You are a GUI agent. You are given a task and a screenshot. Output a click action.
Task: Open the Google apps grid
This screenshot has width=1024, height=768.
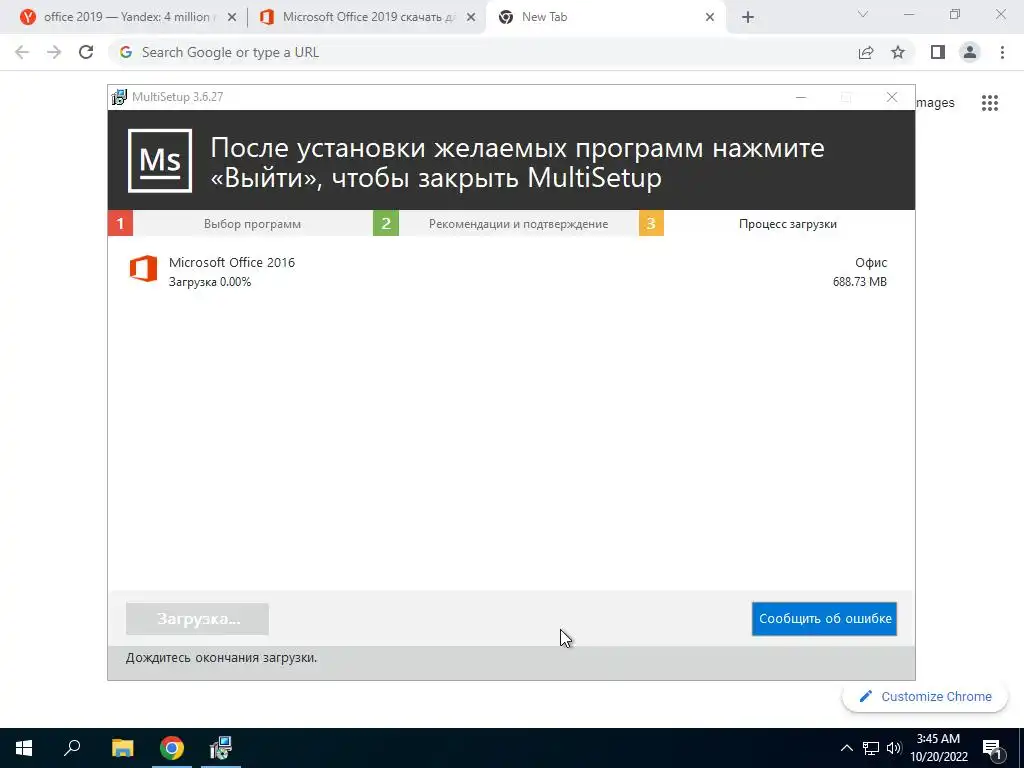tap(990, 103)
